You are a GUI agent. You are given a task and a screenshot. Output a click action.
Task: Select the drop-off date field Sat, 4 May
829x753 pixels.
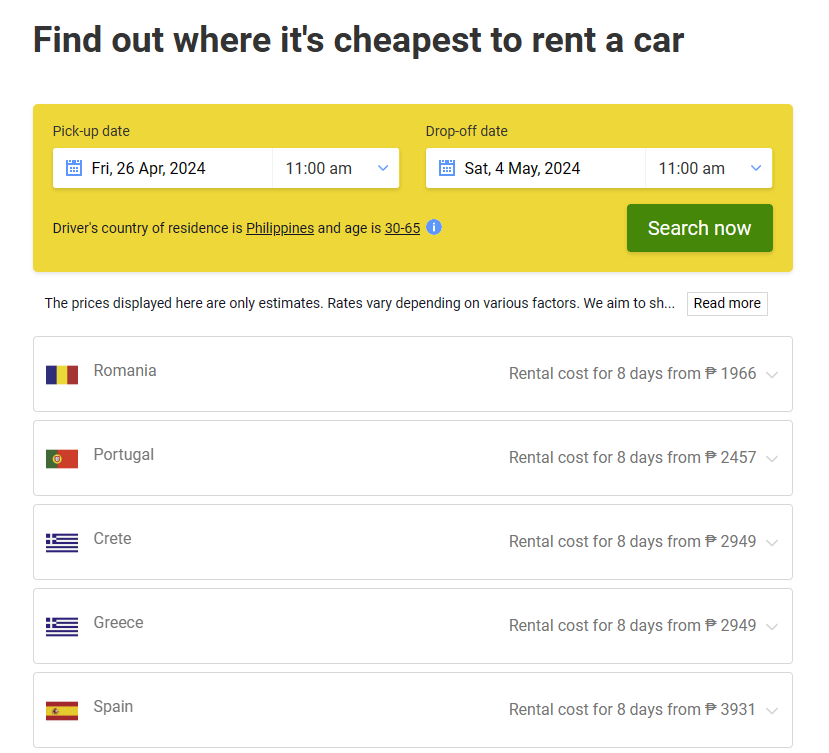(522, 168)
